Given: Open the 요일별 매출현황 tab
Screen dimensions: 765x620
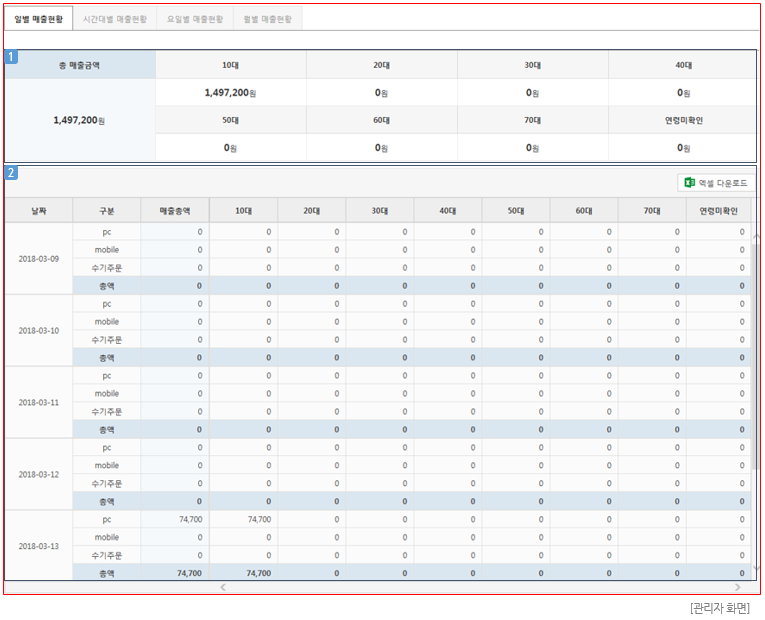Looking at the screenshot, I should [x=194, y=19].
